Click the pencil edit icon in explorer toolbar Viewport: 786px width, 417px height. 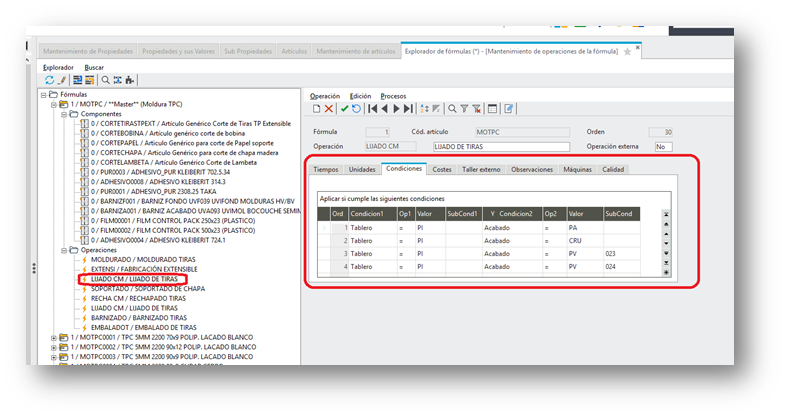tap(62, 80)
